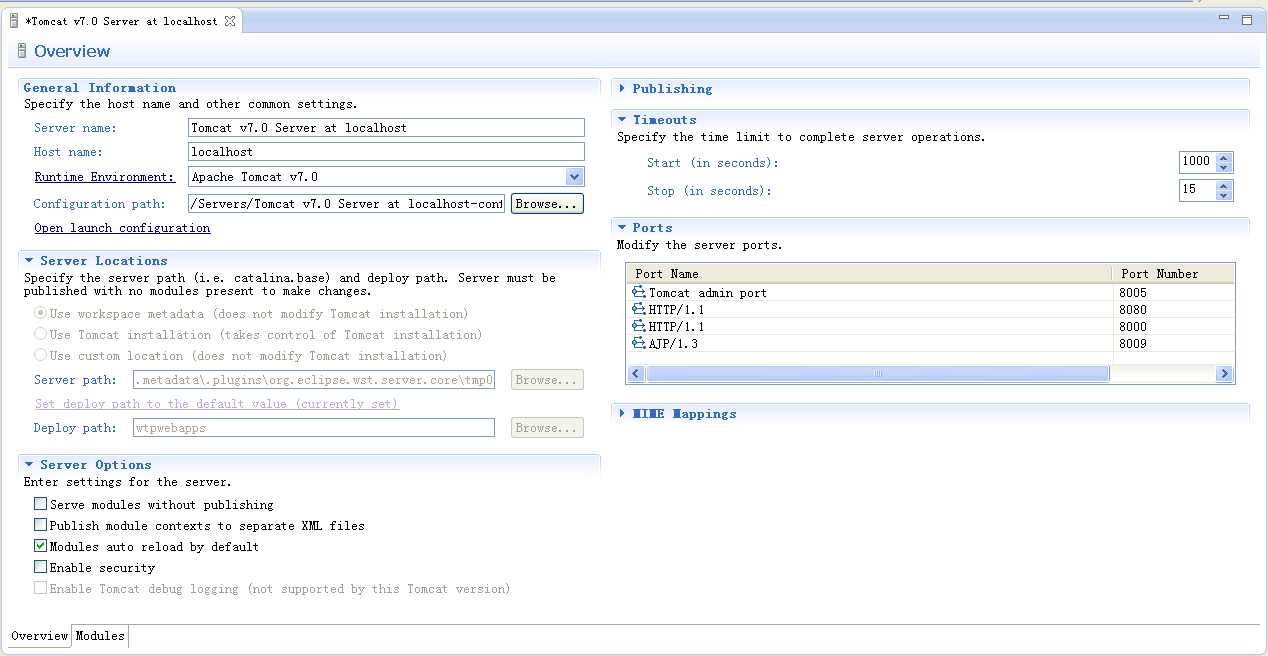Screen dimensions: 1268x656
Task: Click the Host name field
Action: point(386,152)
